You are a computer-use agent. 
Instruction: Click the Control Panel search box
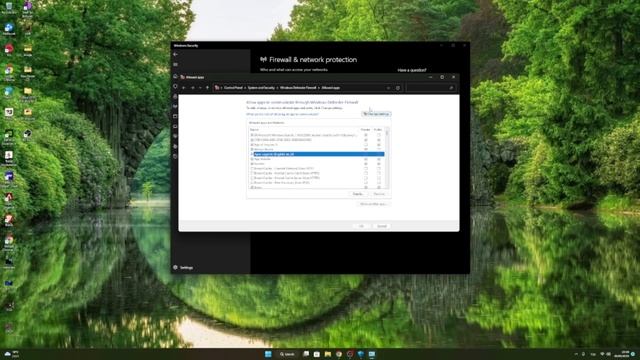(431, 88)
